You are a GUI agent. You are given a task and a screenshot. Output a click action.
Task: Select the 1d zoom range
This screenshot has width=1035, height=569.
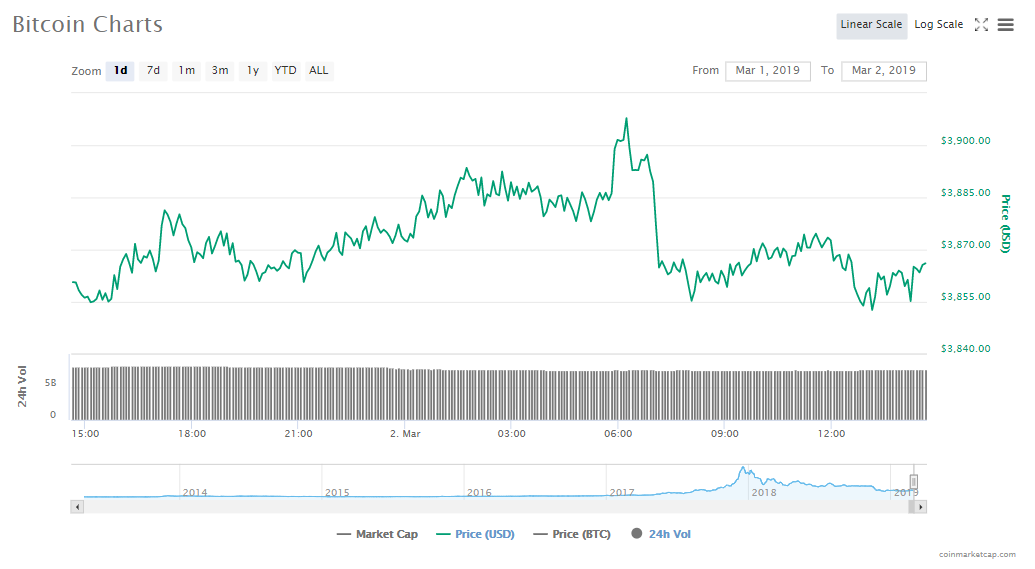point(120,71)
